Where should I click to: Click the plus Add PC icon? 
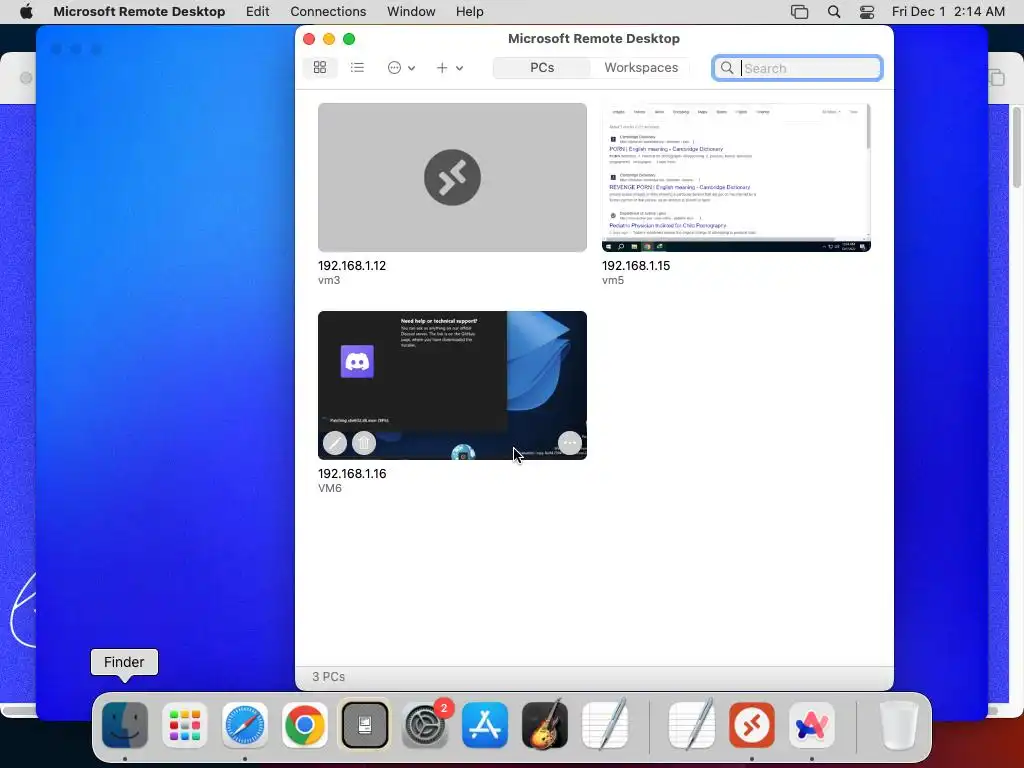coord(442,68)
